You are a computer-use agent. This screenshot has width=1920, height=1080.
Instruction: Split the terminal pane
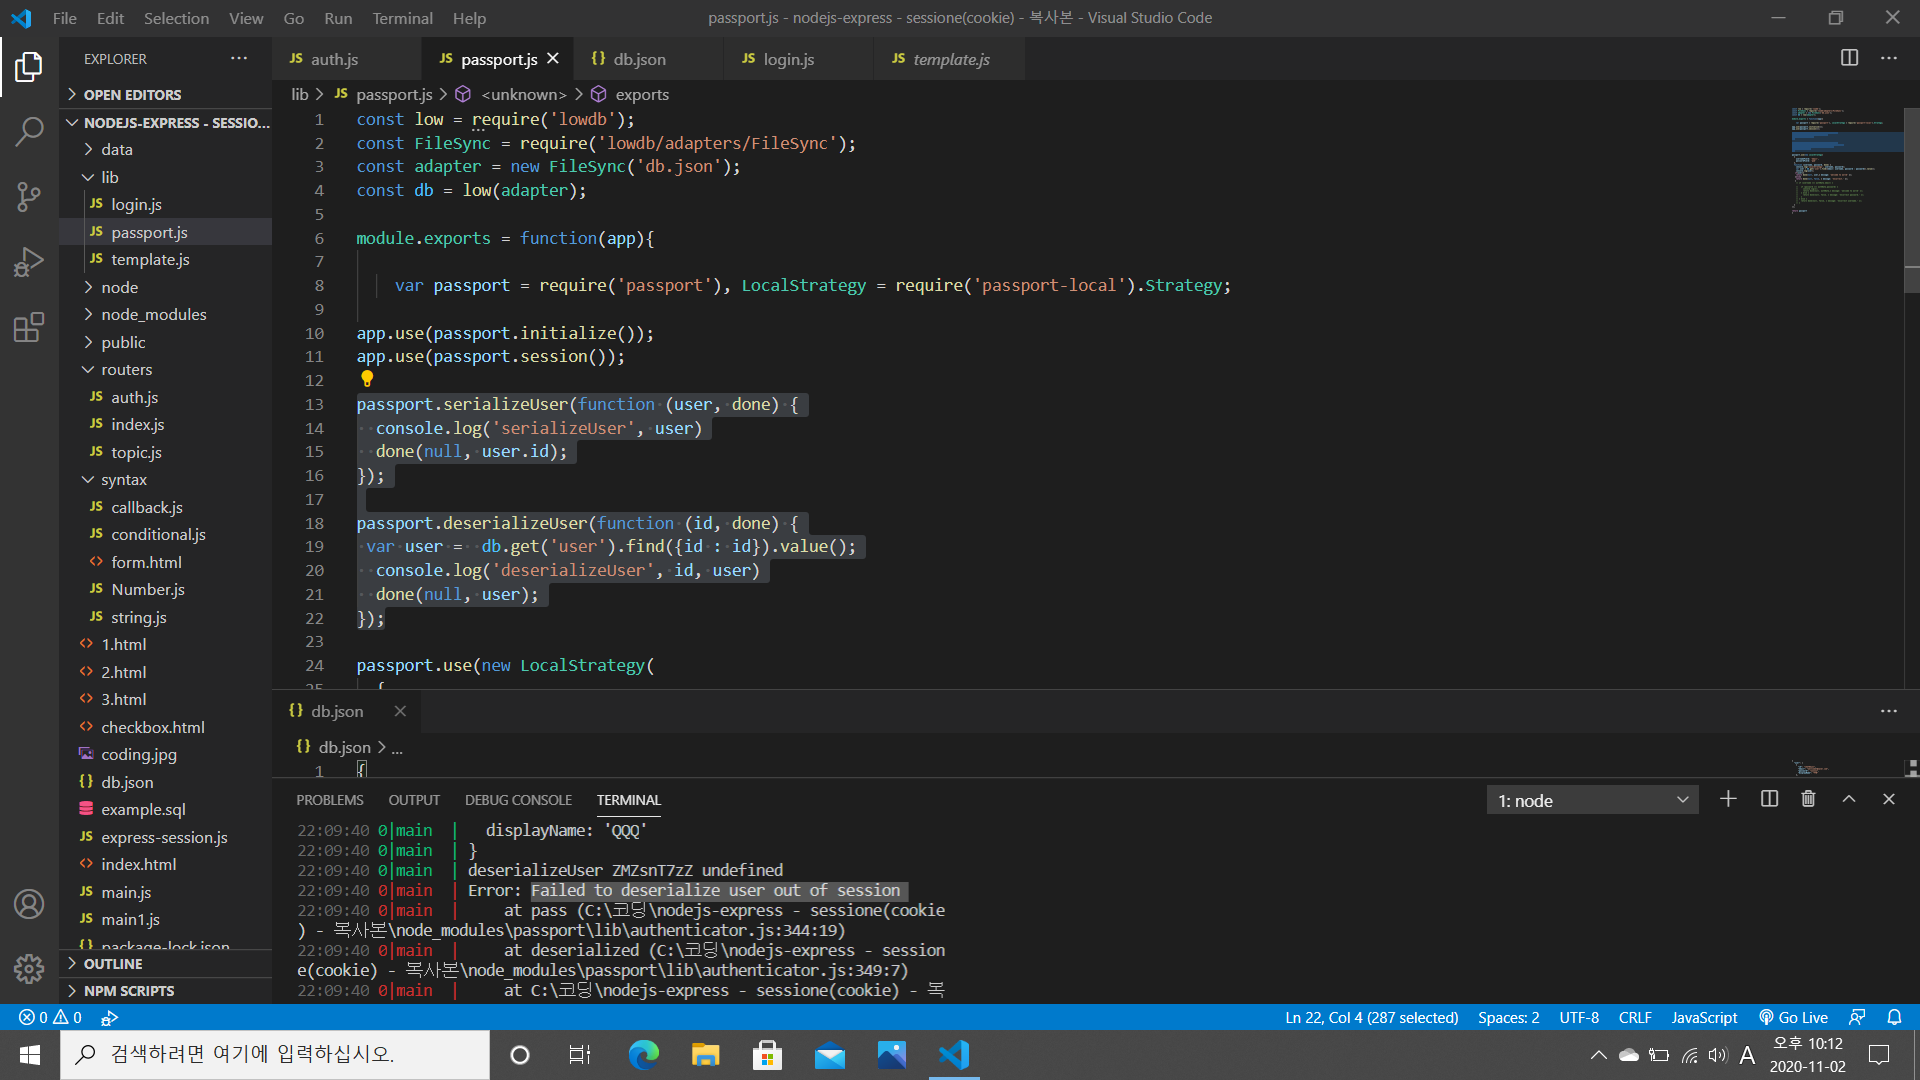coord(1769,799)
